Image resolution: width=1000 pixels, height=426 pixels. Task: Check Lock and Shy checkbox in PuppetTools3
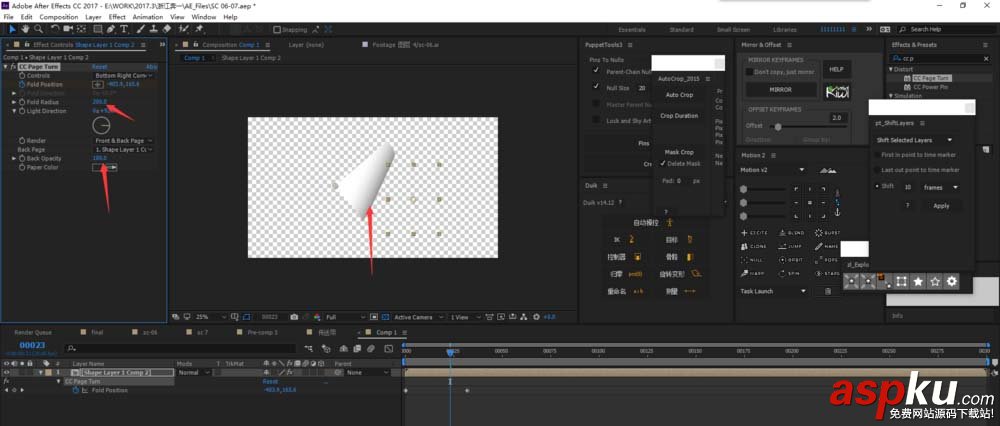[x=596, y=120]
